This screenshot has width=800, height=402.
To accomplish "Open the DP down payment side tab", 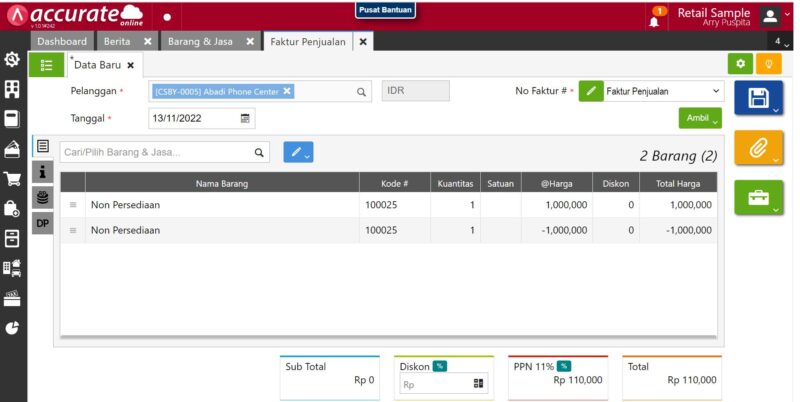I will 42,223.
